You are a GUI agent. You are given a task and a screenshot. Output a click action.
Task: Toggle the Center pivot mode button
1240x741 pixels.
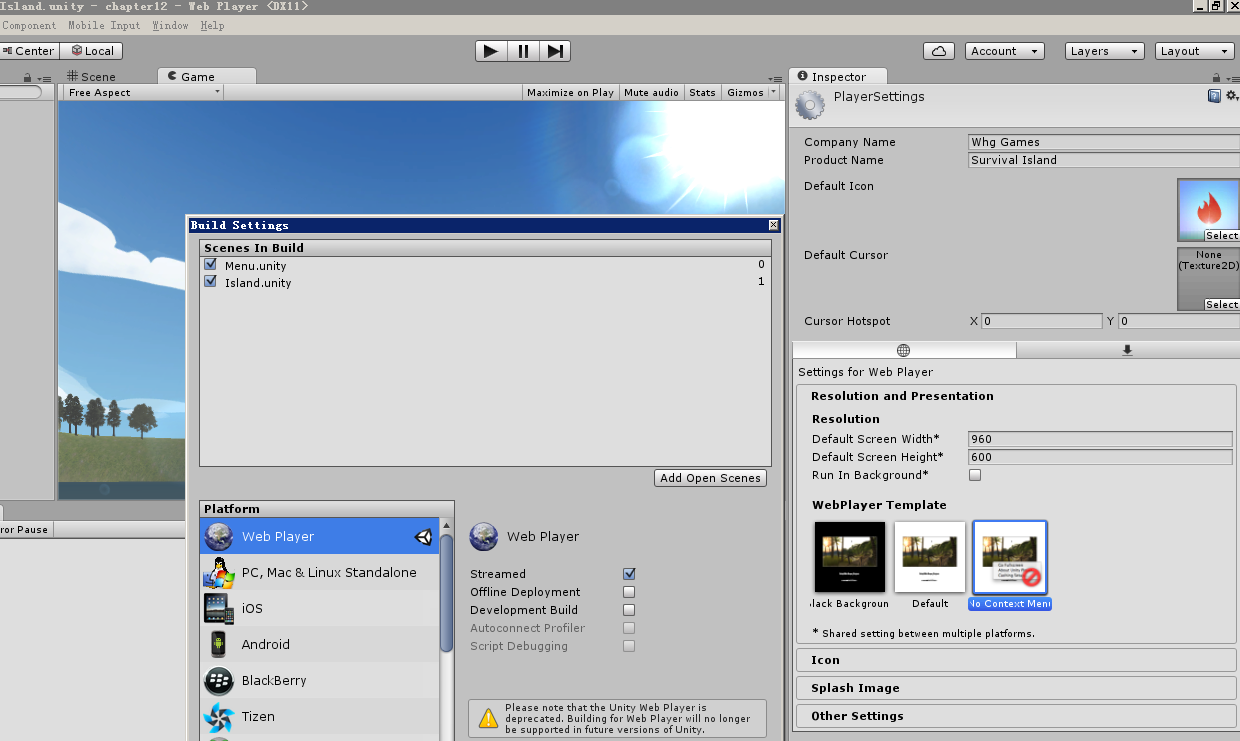[29, 51]
